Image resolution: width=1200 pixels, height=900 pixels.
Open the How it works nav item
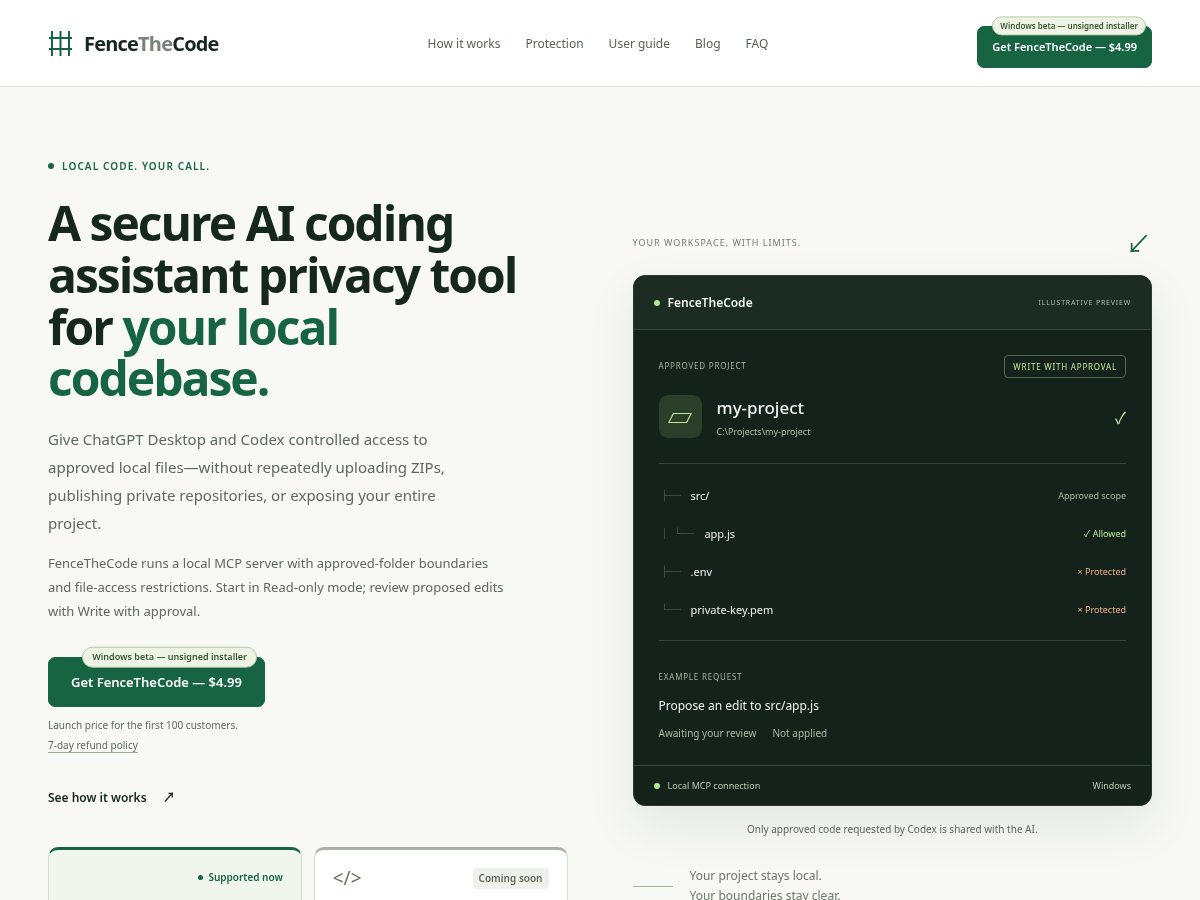[x=464, y=44]
